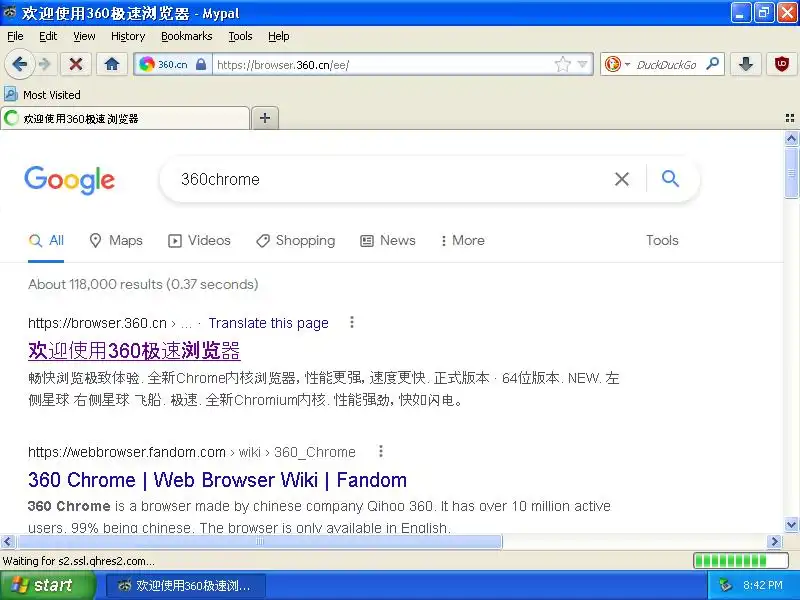This screenshot has width=800, height=600.
Task: Go back with the Back arrow button
Action: (x=19, y=64)
